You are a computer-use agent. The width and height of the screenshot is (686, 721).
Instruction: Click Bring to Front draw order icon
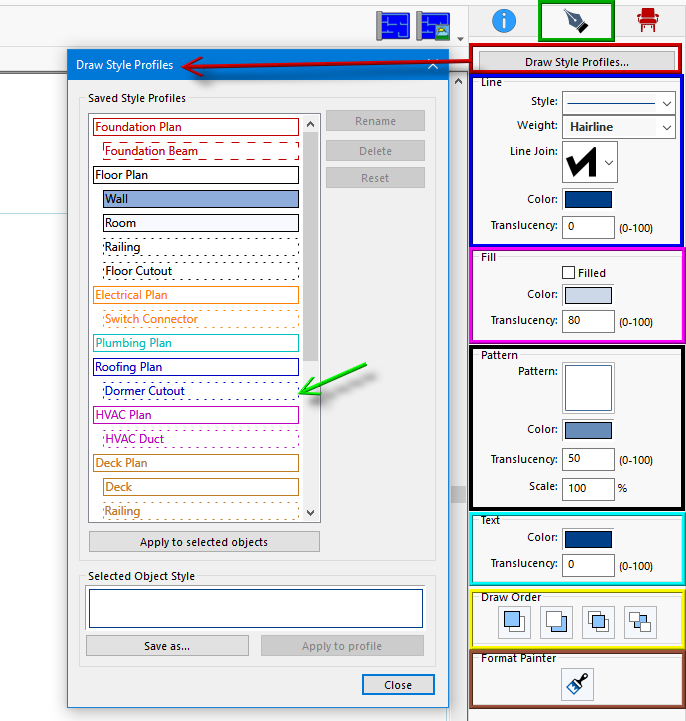tap(514, 622)
